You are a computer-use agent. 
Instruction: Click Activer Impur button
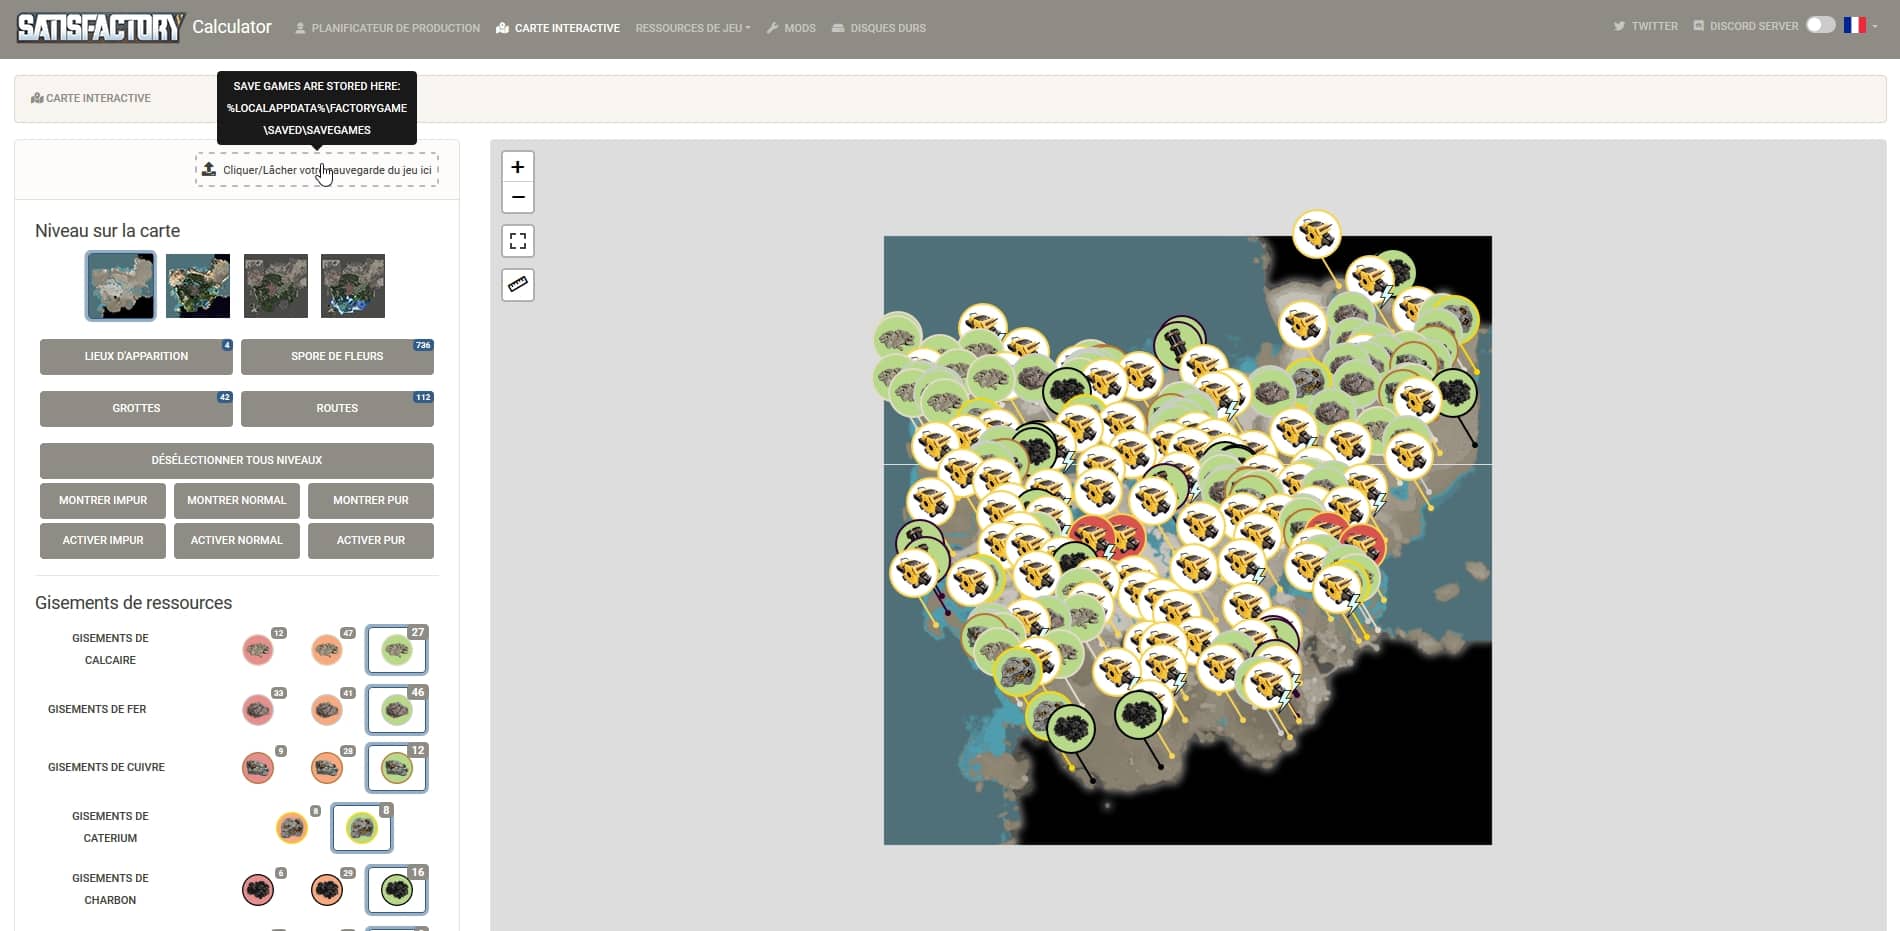(103, 541)
